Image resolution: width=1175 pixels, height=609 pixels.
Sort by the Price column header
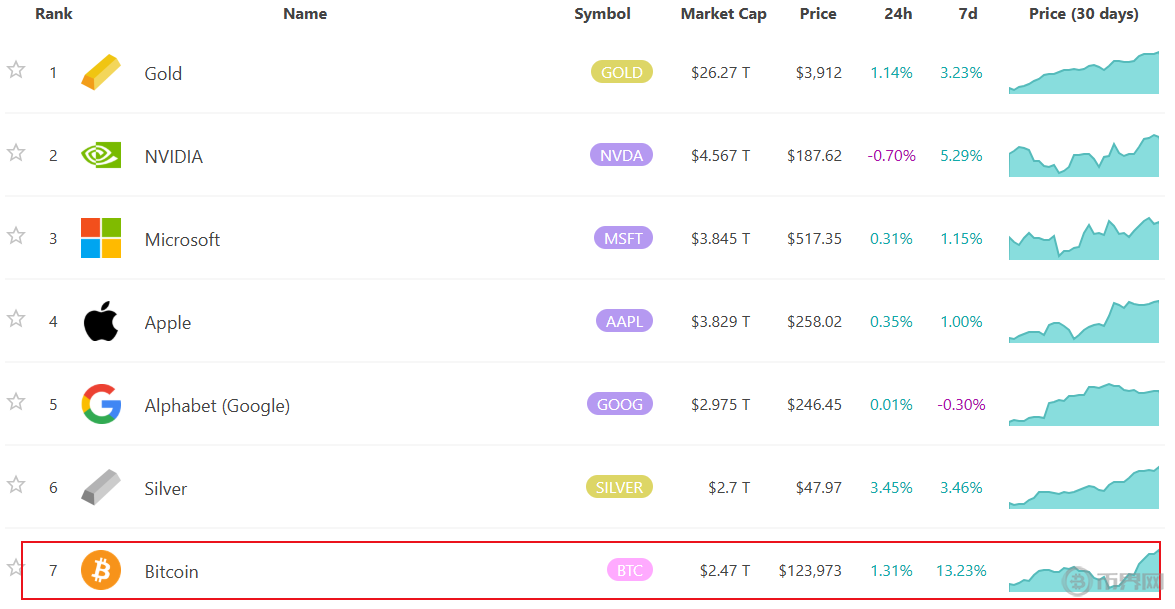(818, 14)
